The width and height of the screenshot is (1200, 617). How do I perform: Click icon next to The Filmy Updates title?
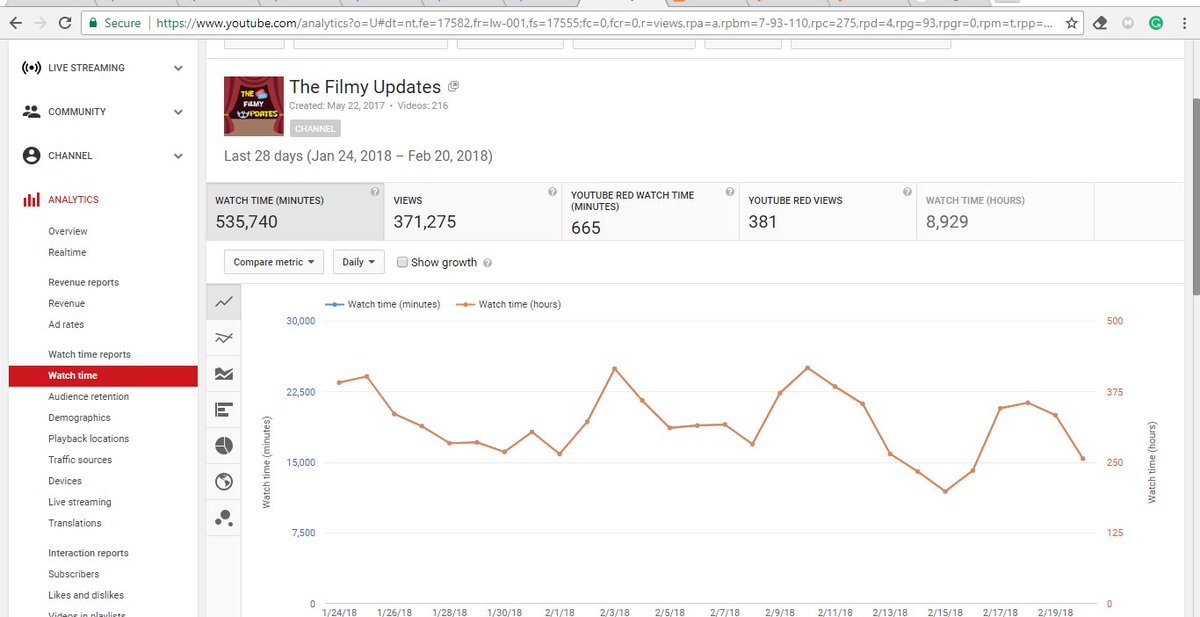point(453,87)
